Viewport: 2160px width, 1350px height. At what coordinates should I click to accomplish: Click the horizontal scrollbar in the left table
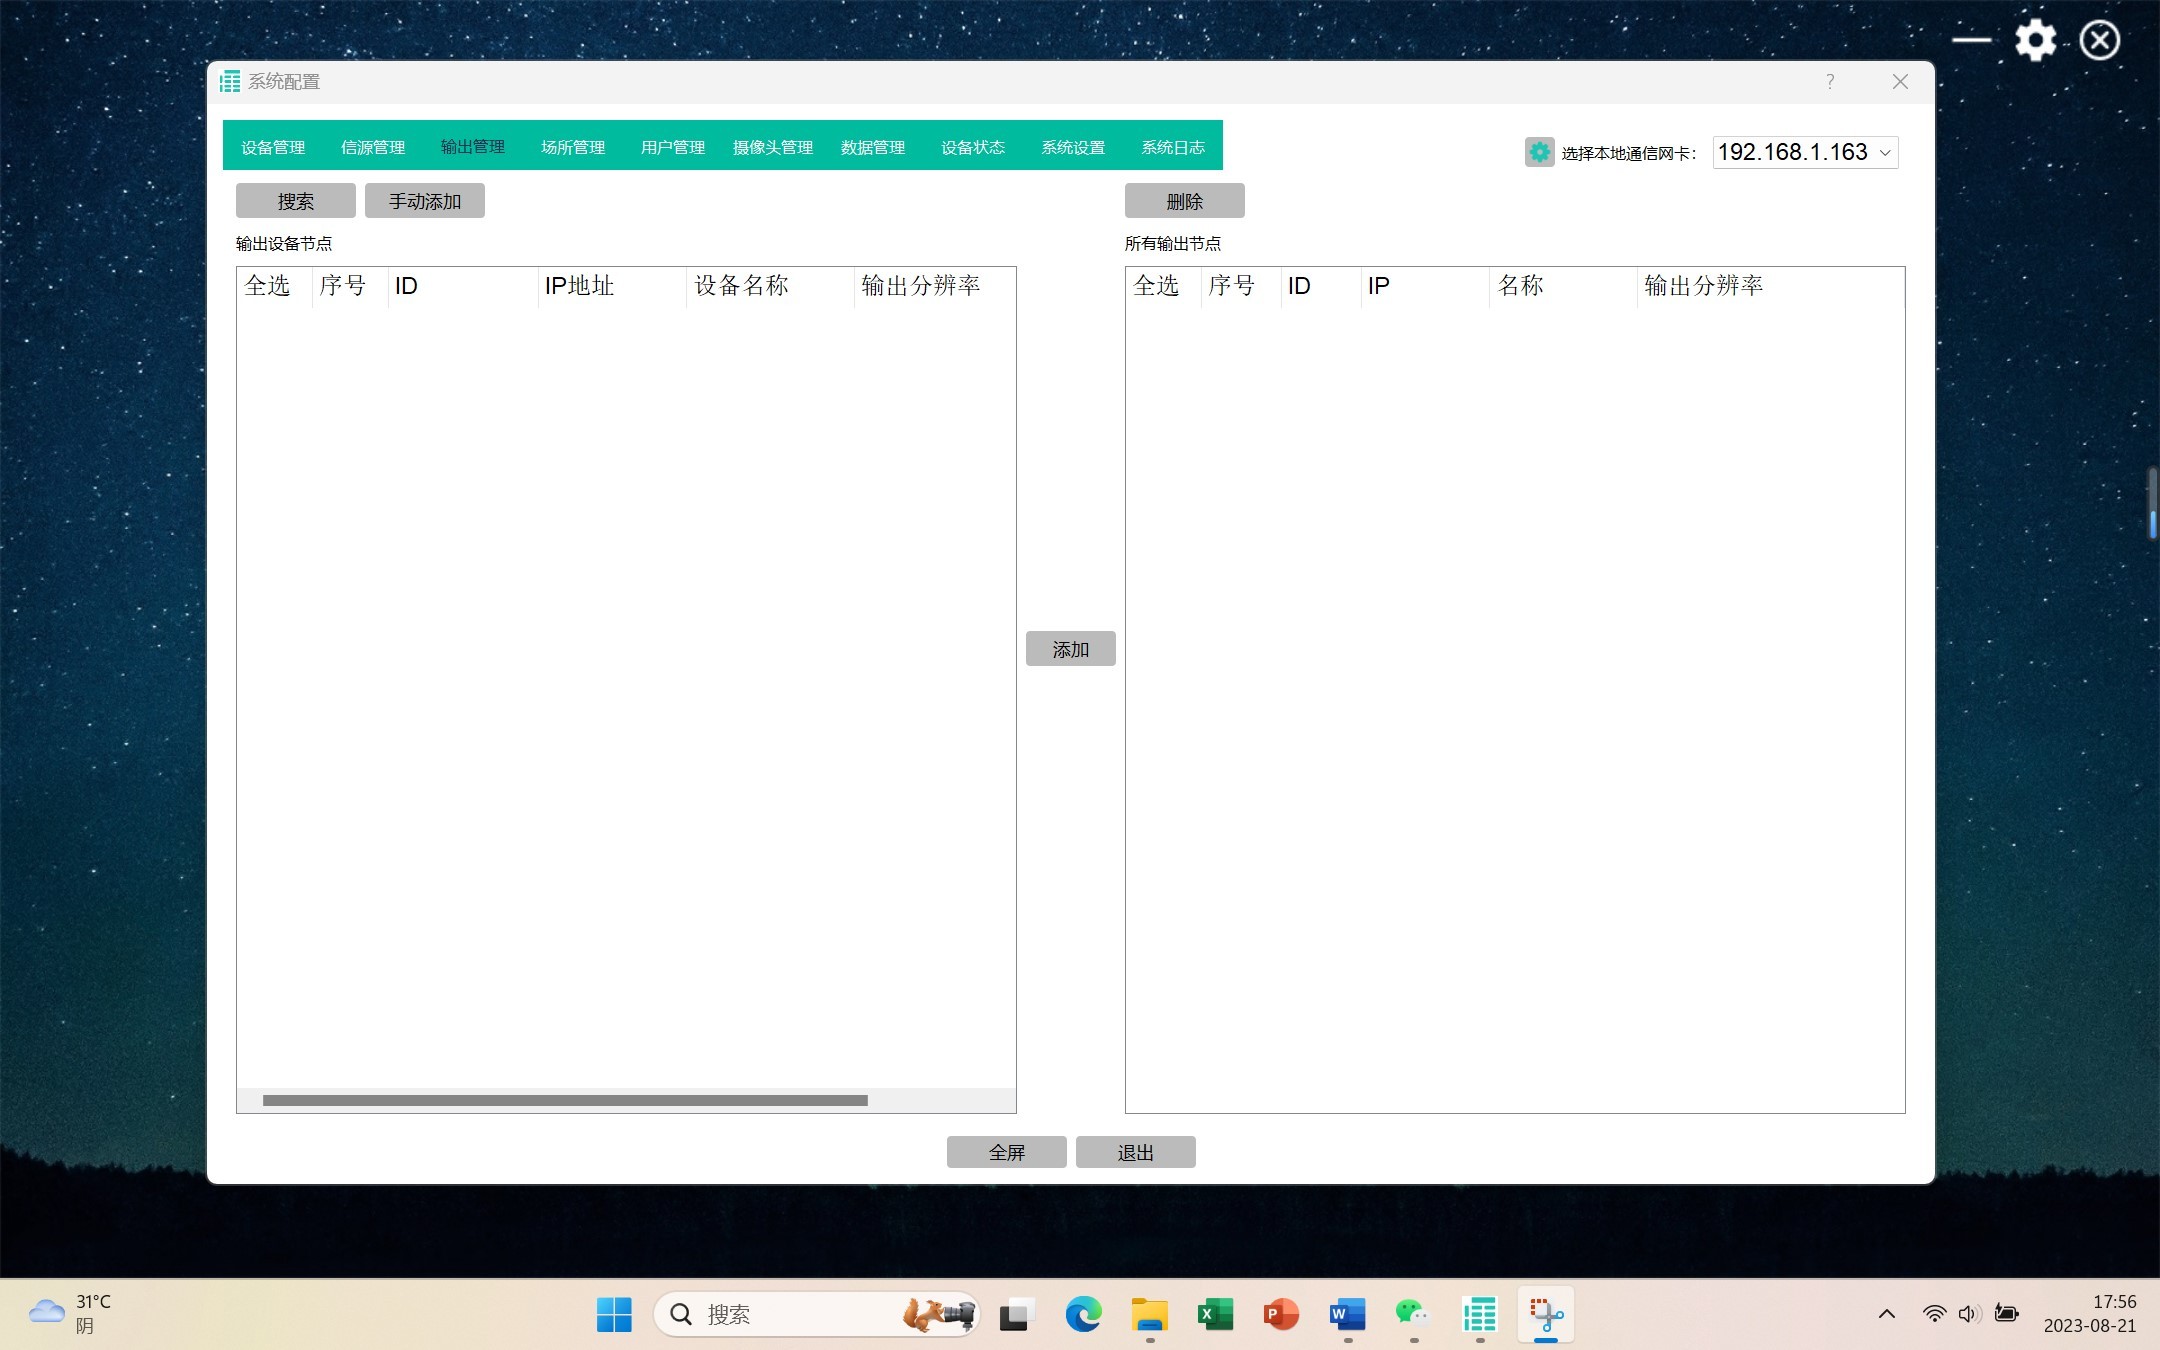point(565,1100)
